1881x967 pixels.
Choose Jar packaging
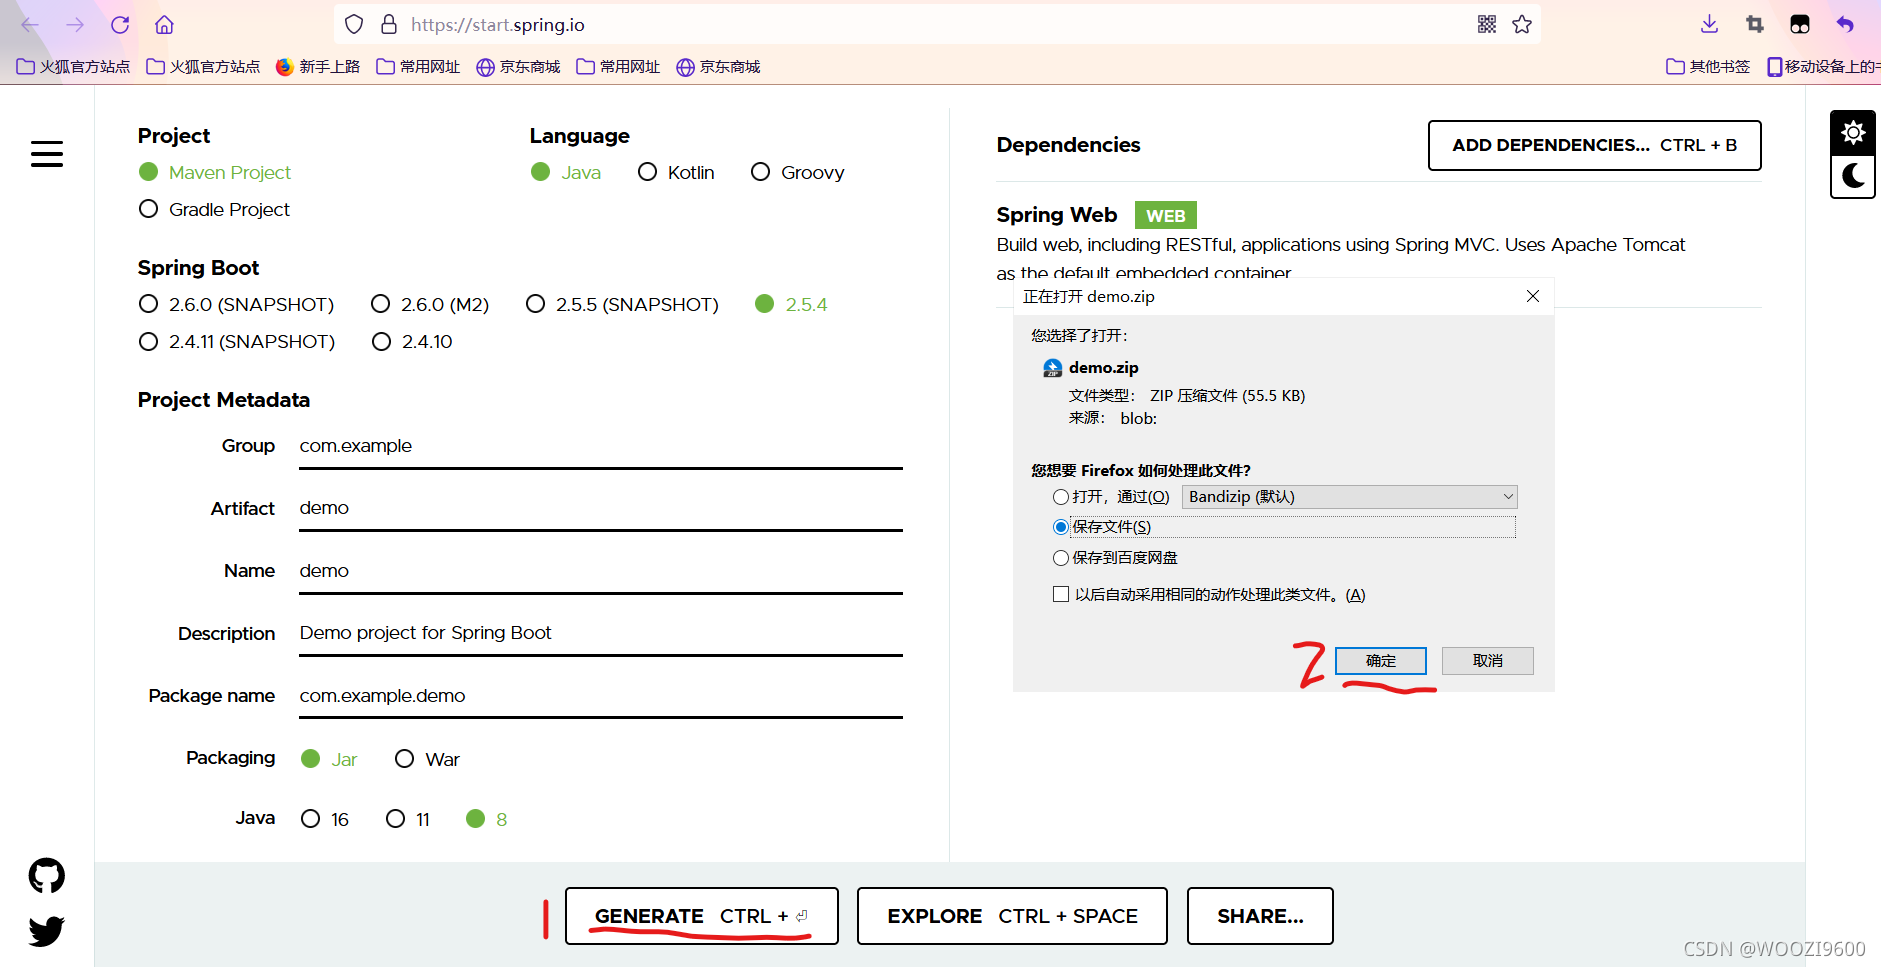(x=329, y=759)
